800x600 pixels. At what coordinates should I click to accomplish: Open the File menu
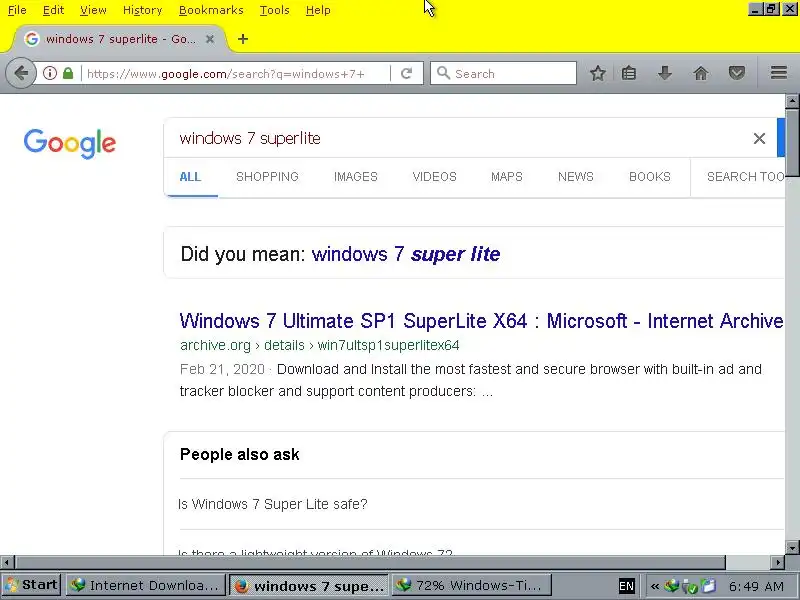pyautogui.click(x=17, y=10)
